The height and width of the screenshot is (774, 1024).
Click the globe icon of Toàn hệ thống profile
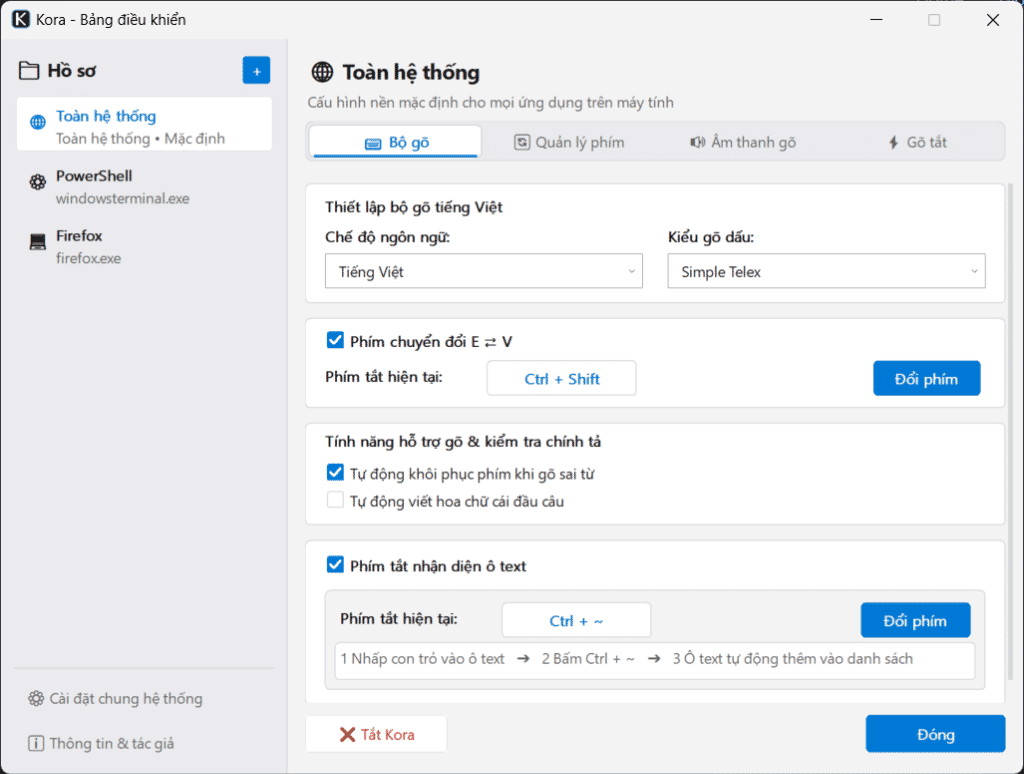click(x=38, y=122)
